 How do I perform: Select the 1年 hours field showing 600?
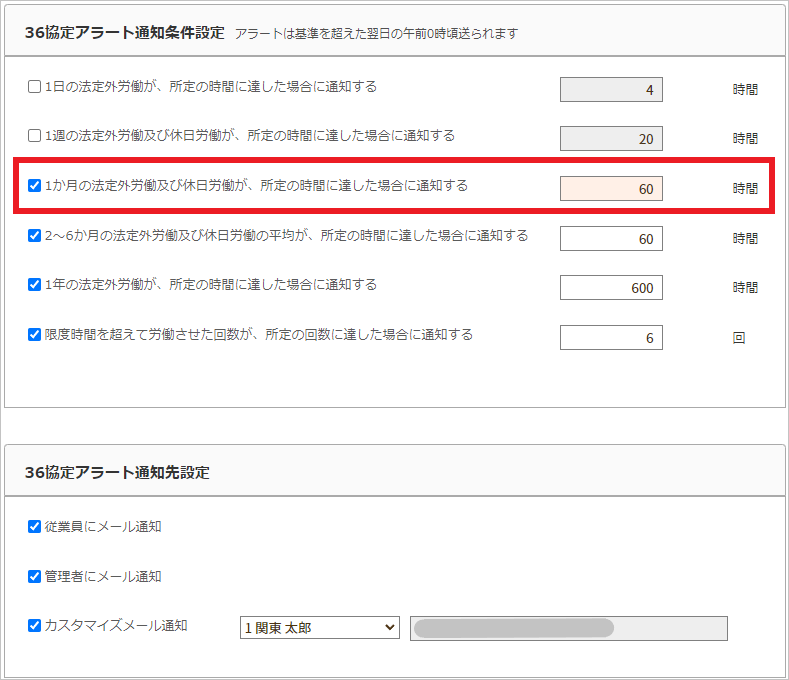[611, 288]
